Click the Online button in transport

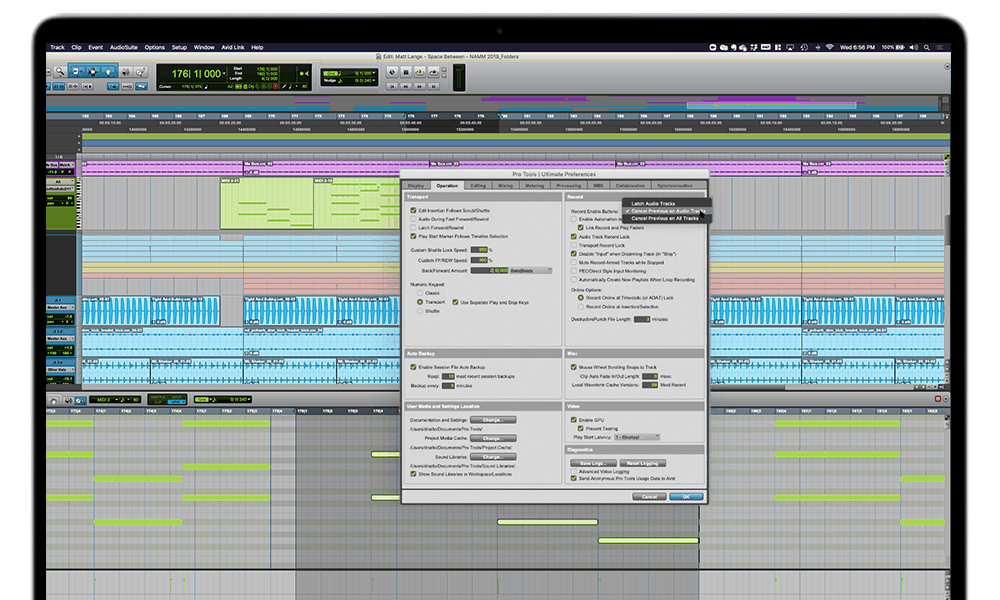click(x=392, y=72)
